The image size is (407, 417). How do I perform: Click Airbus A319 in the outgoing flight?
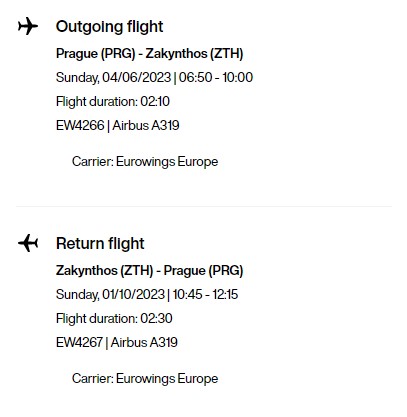[x=146, y=126]
